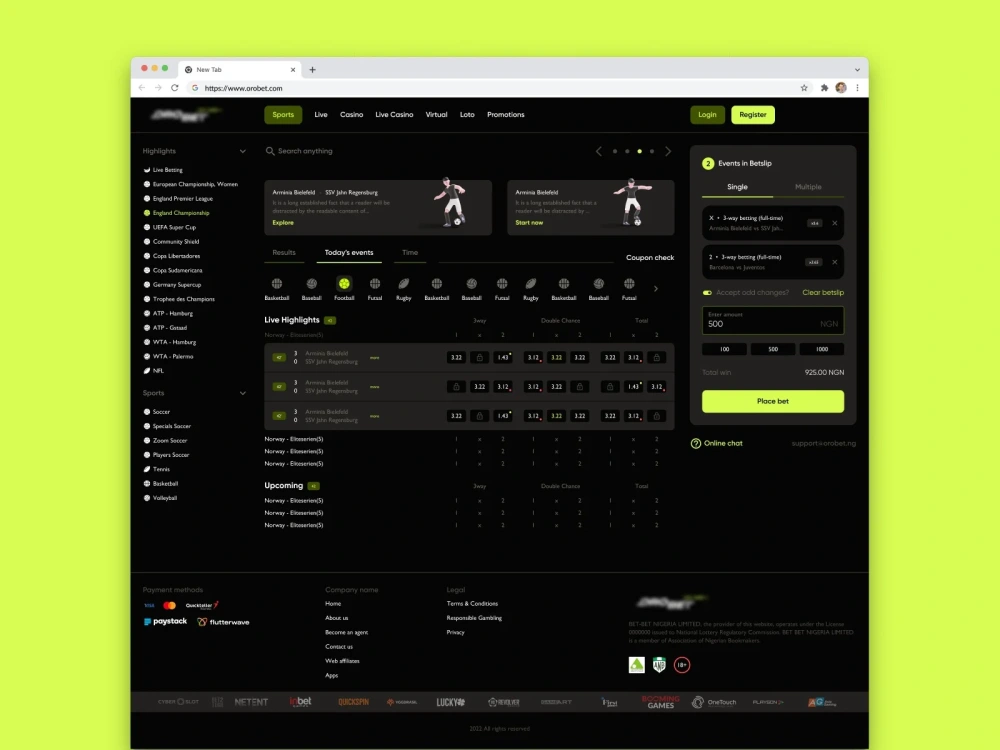
Task: Collapse the Highlights sidebar section
Action: coord(242,151)
